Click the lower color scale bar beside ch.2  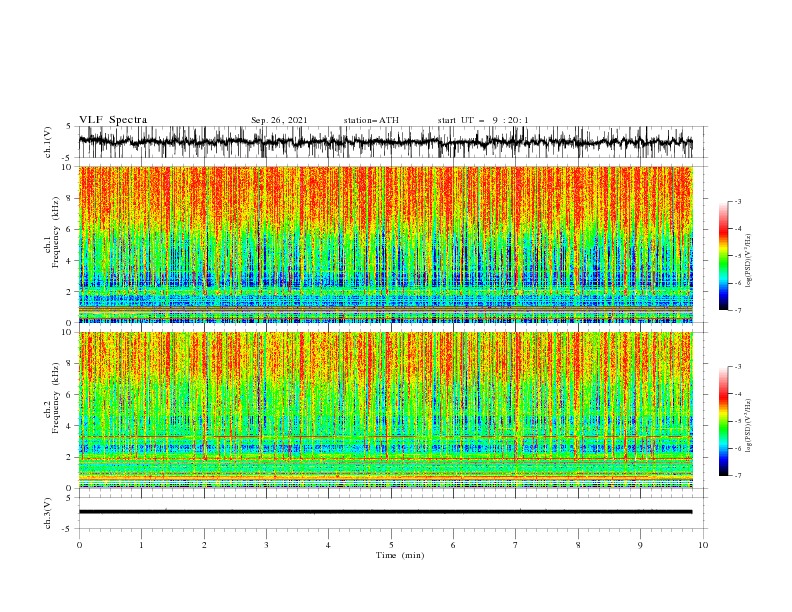pos(724,421)
